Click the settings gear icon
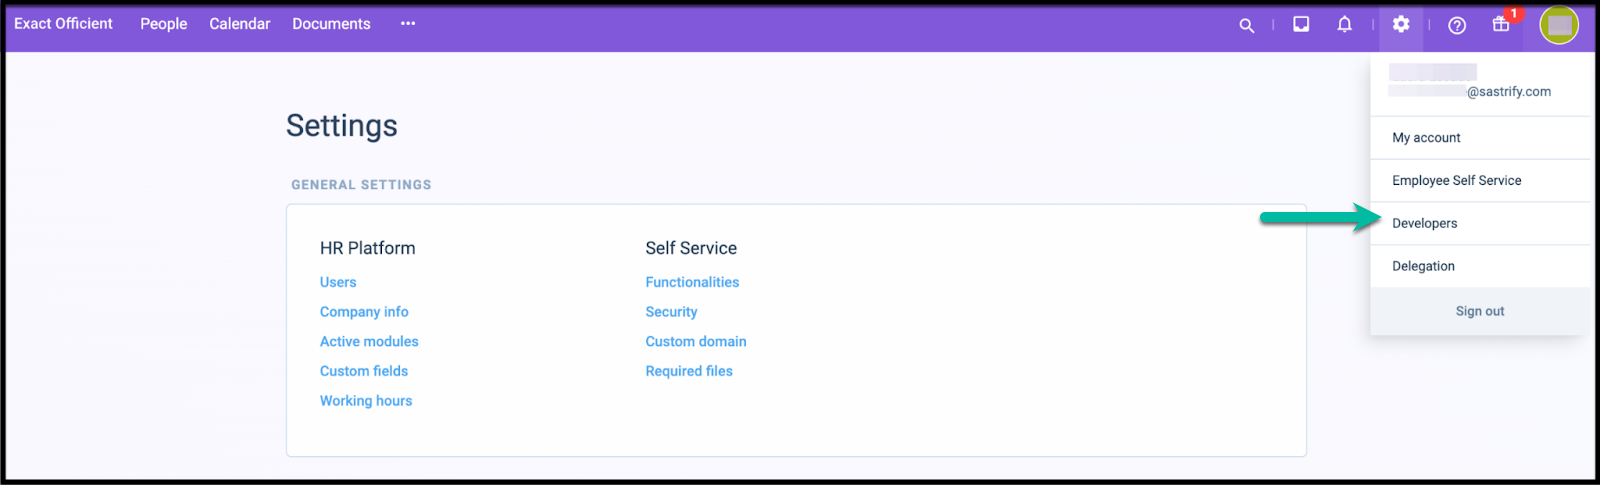This screenshot has width=1600, height=485. click(x=1401, y=24)
